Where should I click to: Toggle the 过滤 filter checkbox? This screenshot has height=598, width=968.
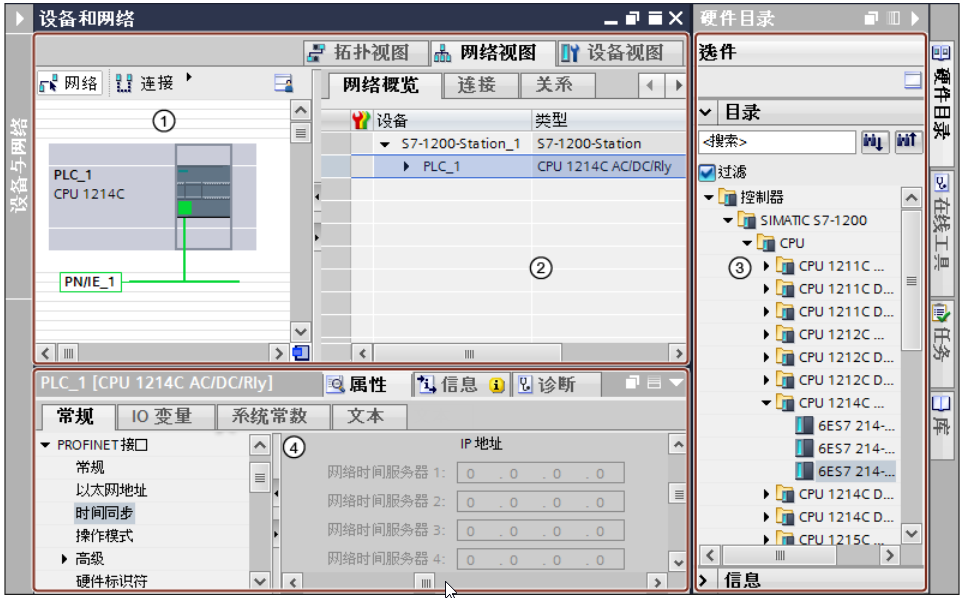click(707, 172)
